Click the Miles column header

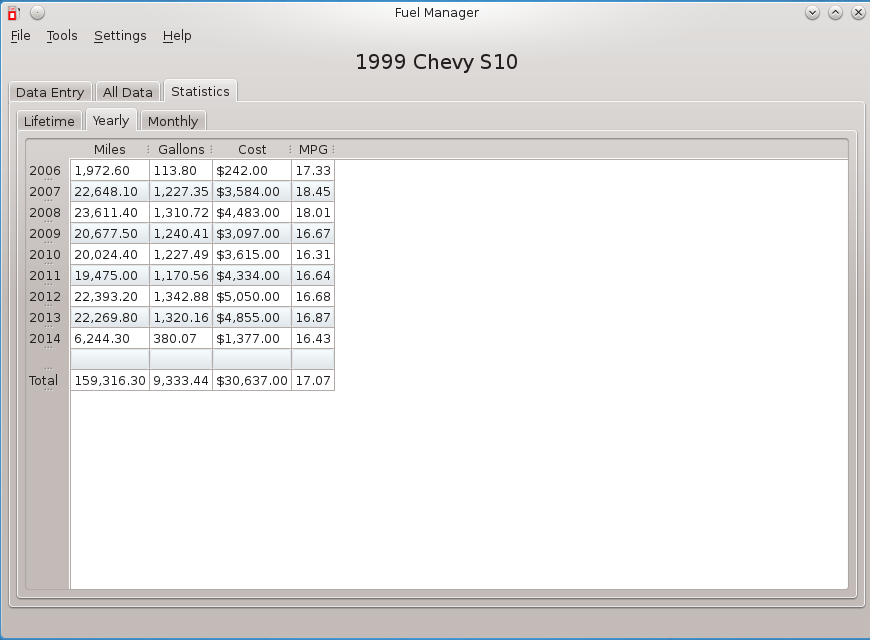point(109,149)
